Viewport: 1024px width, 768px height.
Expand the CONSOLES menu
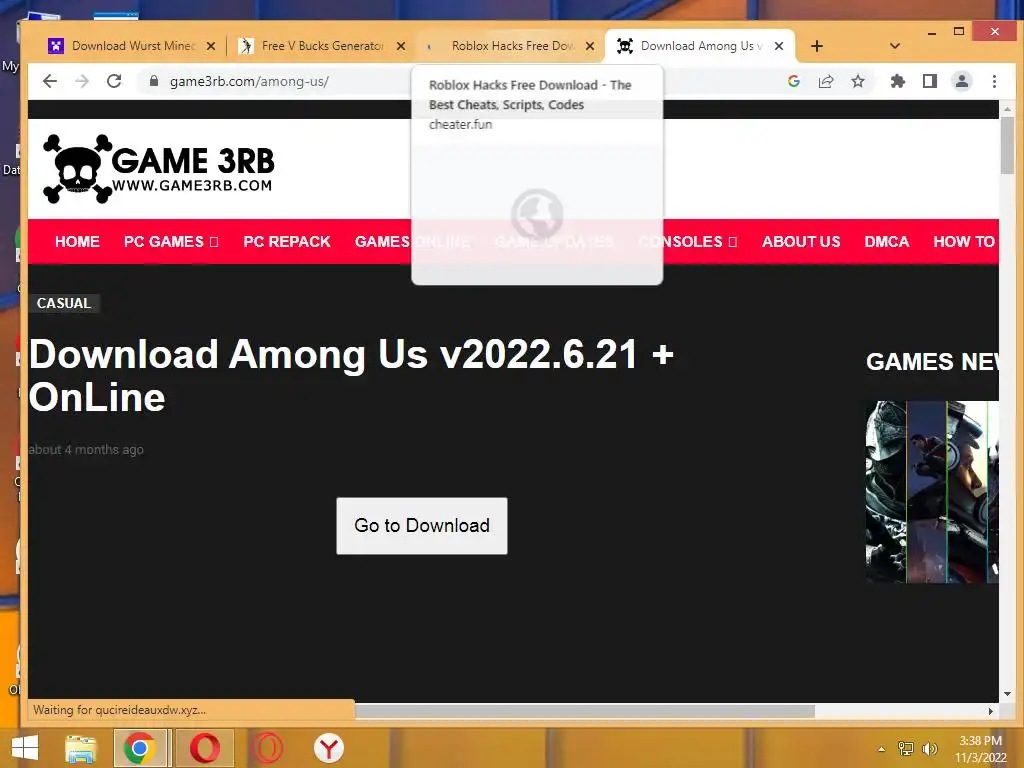click(688, 242)
